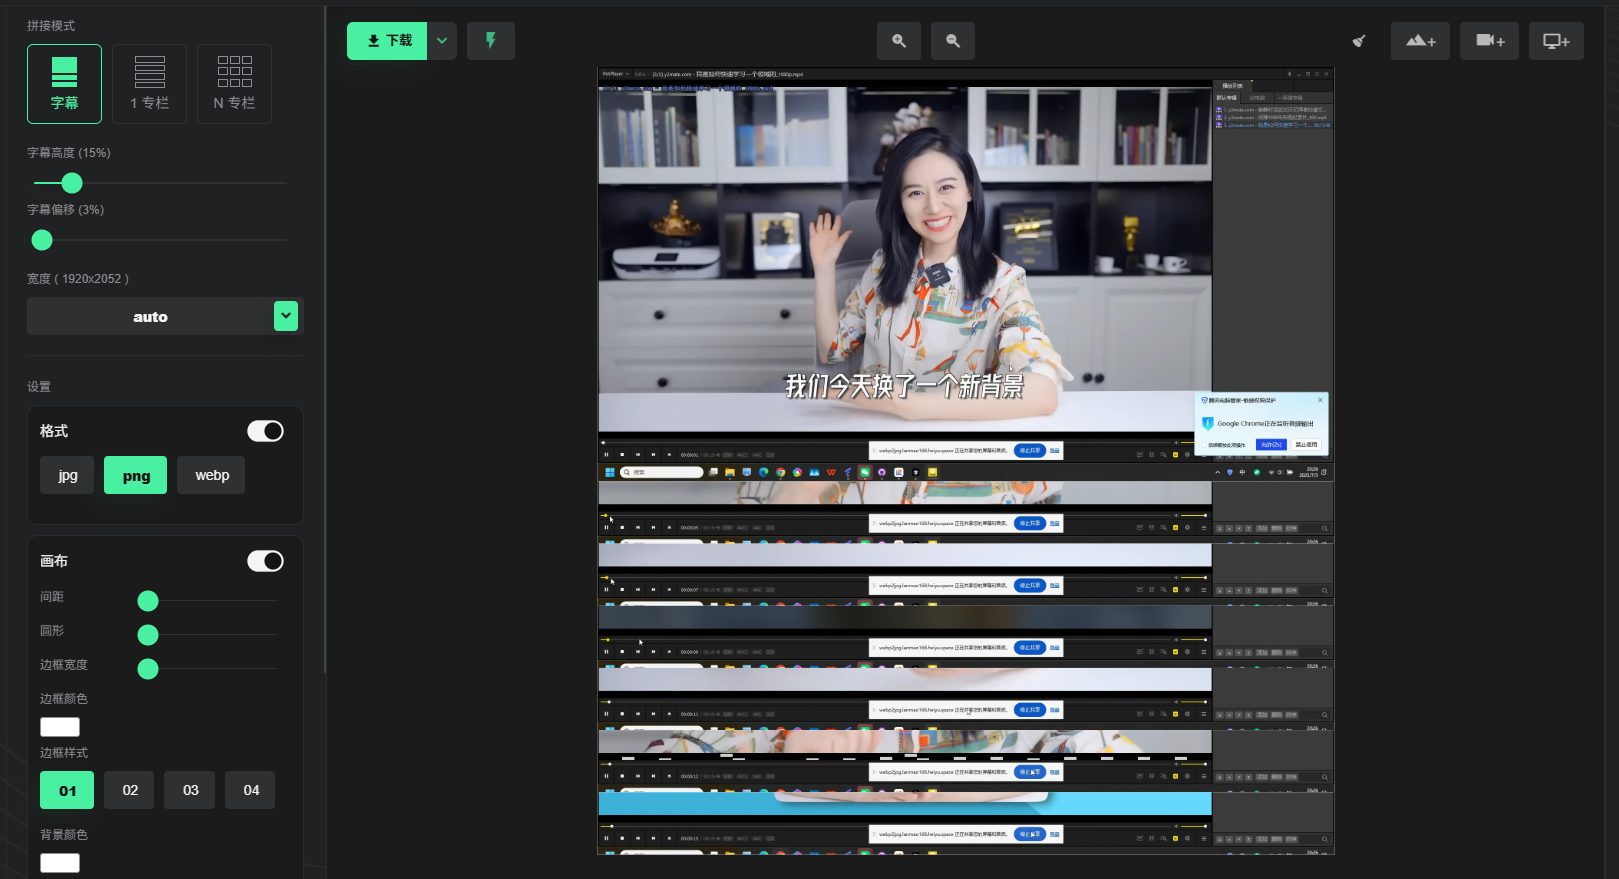Screen dimensions: 1619x879
Task: Click the stitched preview image
Action: coord(966,461)
